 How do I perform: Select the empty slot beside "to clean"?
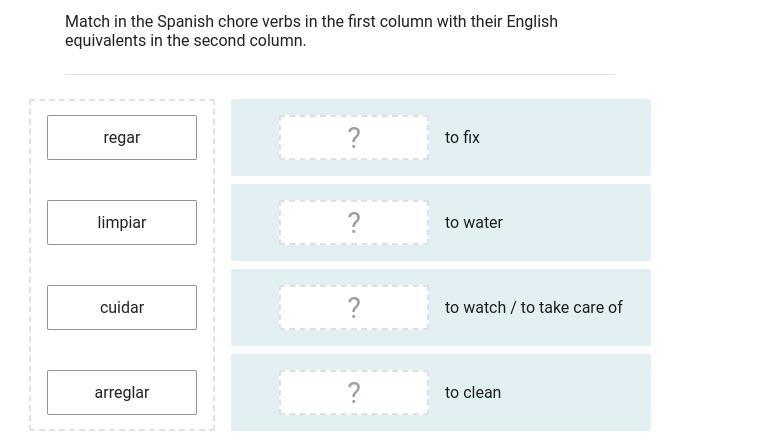(x=354, y=392)
